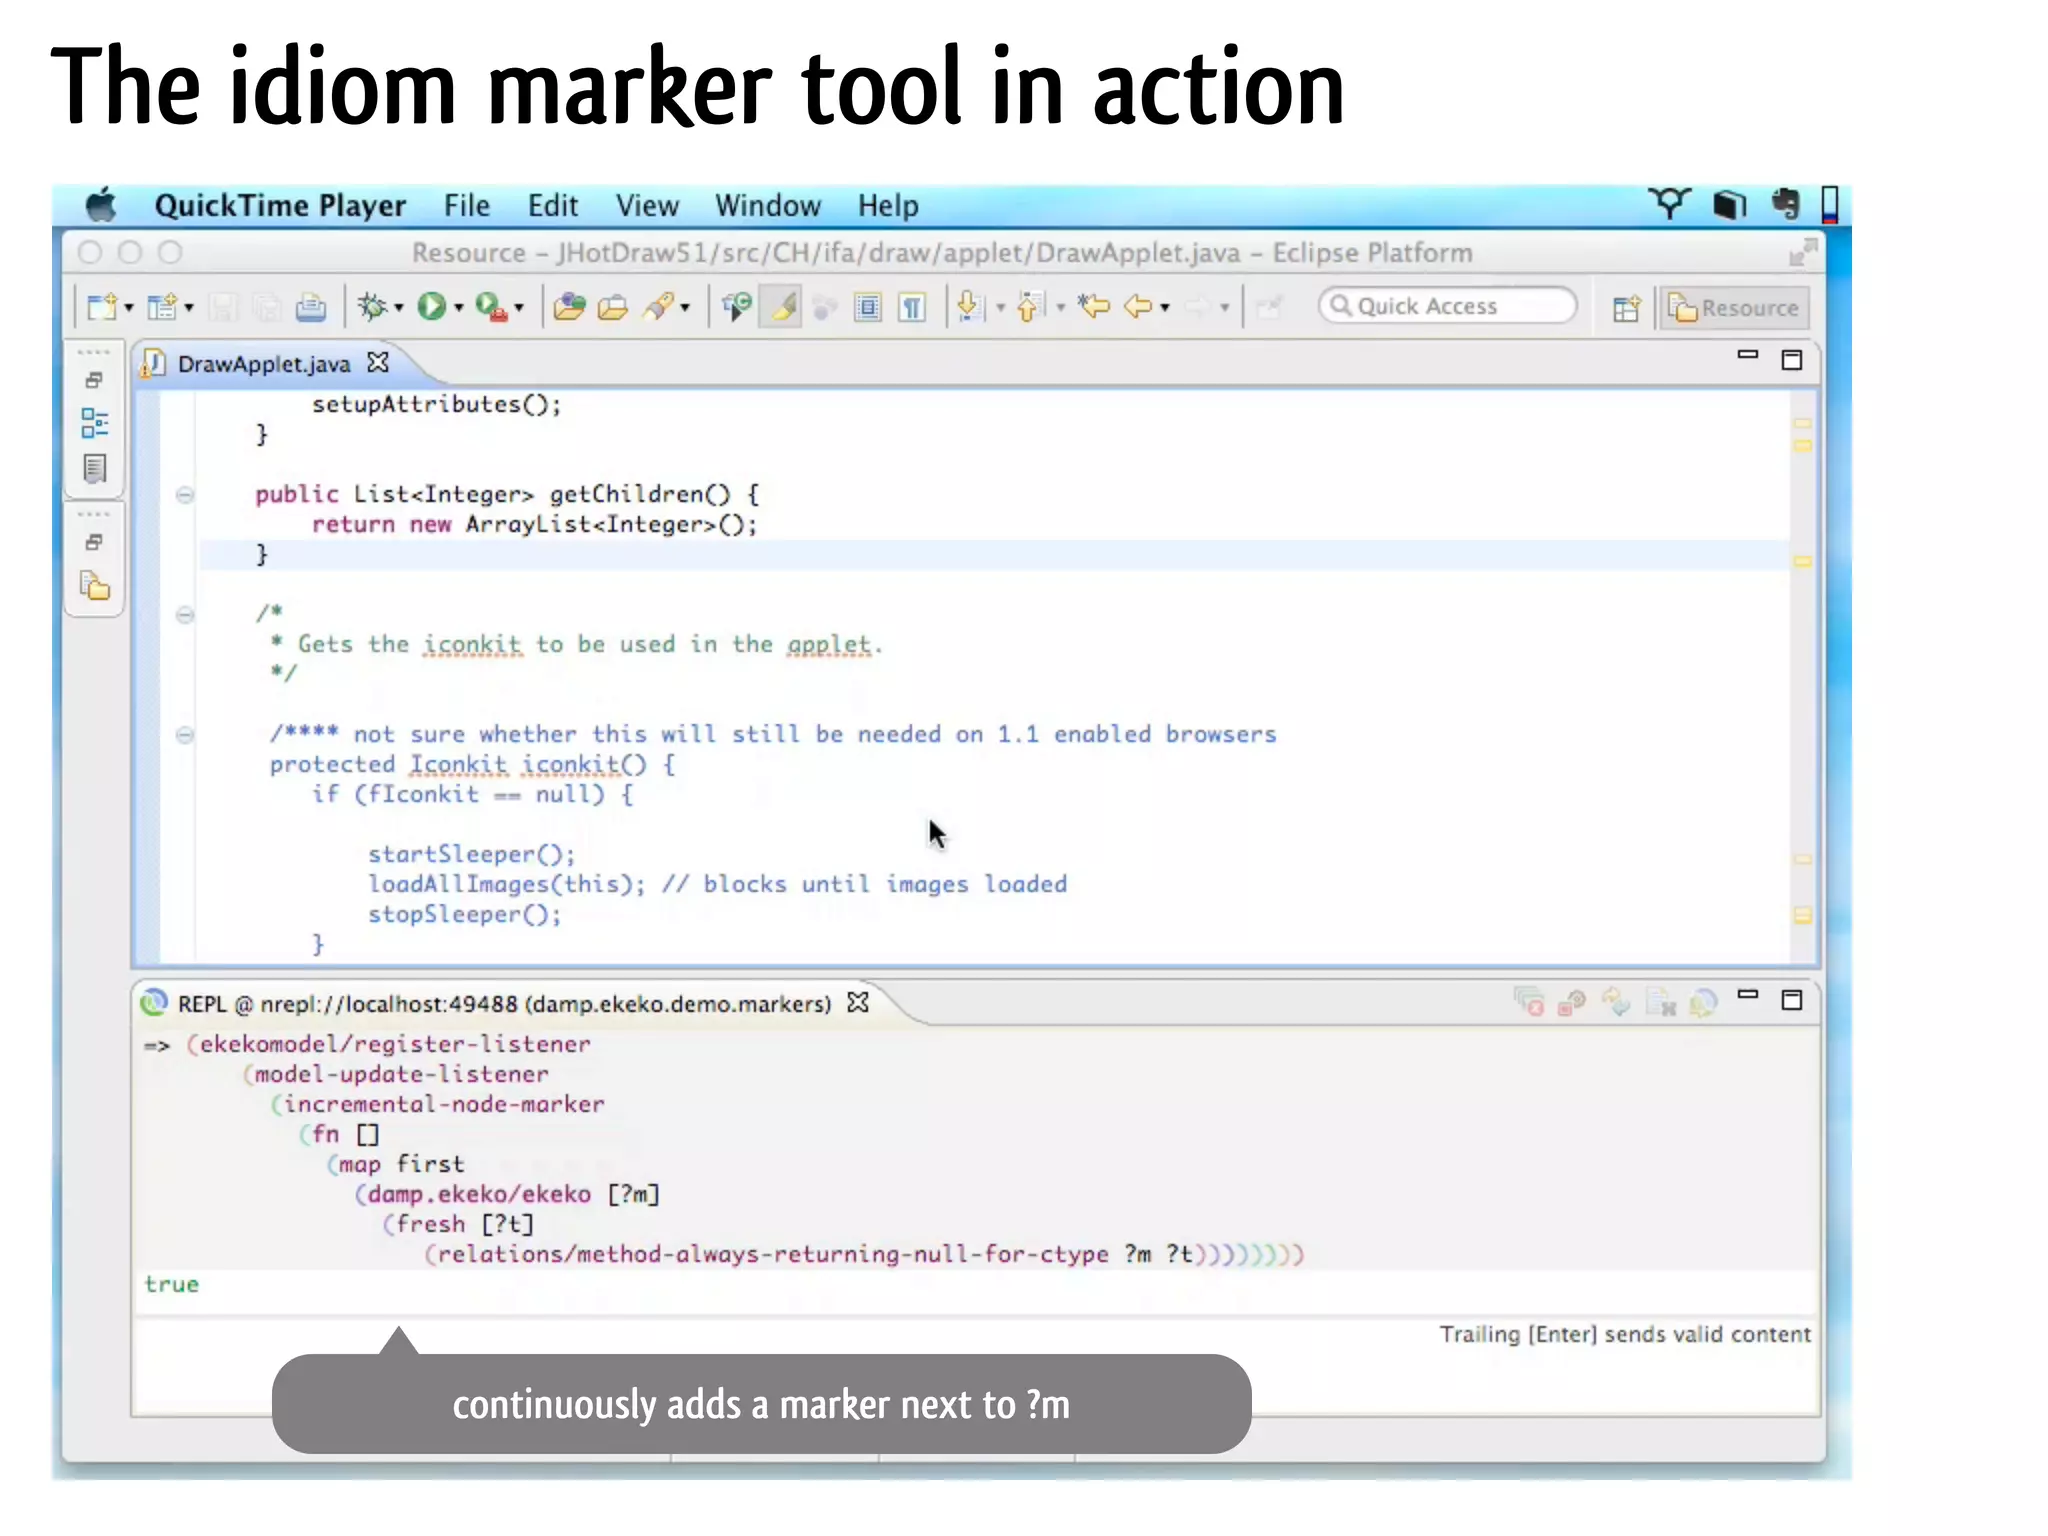Open the QuickTime Player menu

(x=280, y=206)
